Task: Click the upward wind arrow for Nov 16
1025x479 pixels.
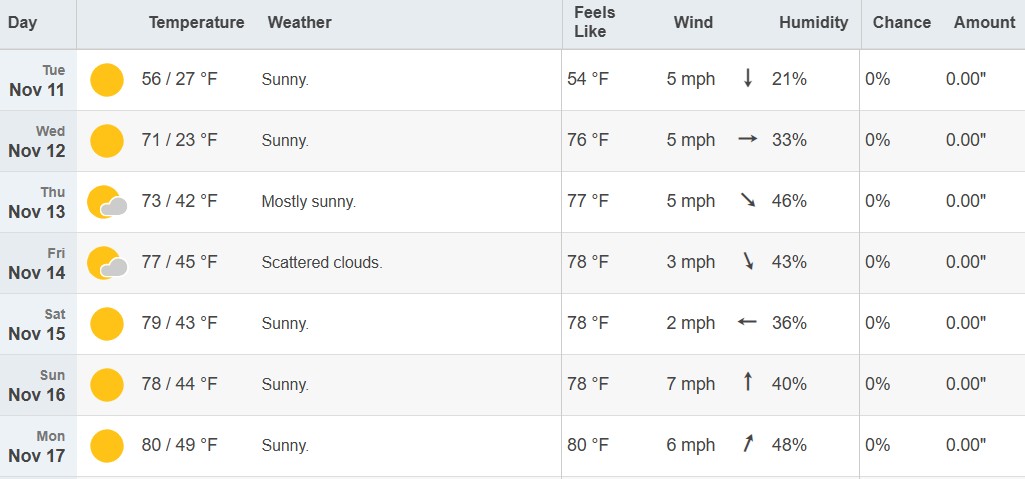Action: (747, 384)
